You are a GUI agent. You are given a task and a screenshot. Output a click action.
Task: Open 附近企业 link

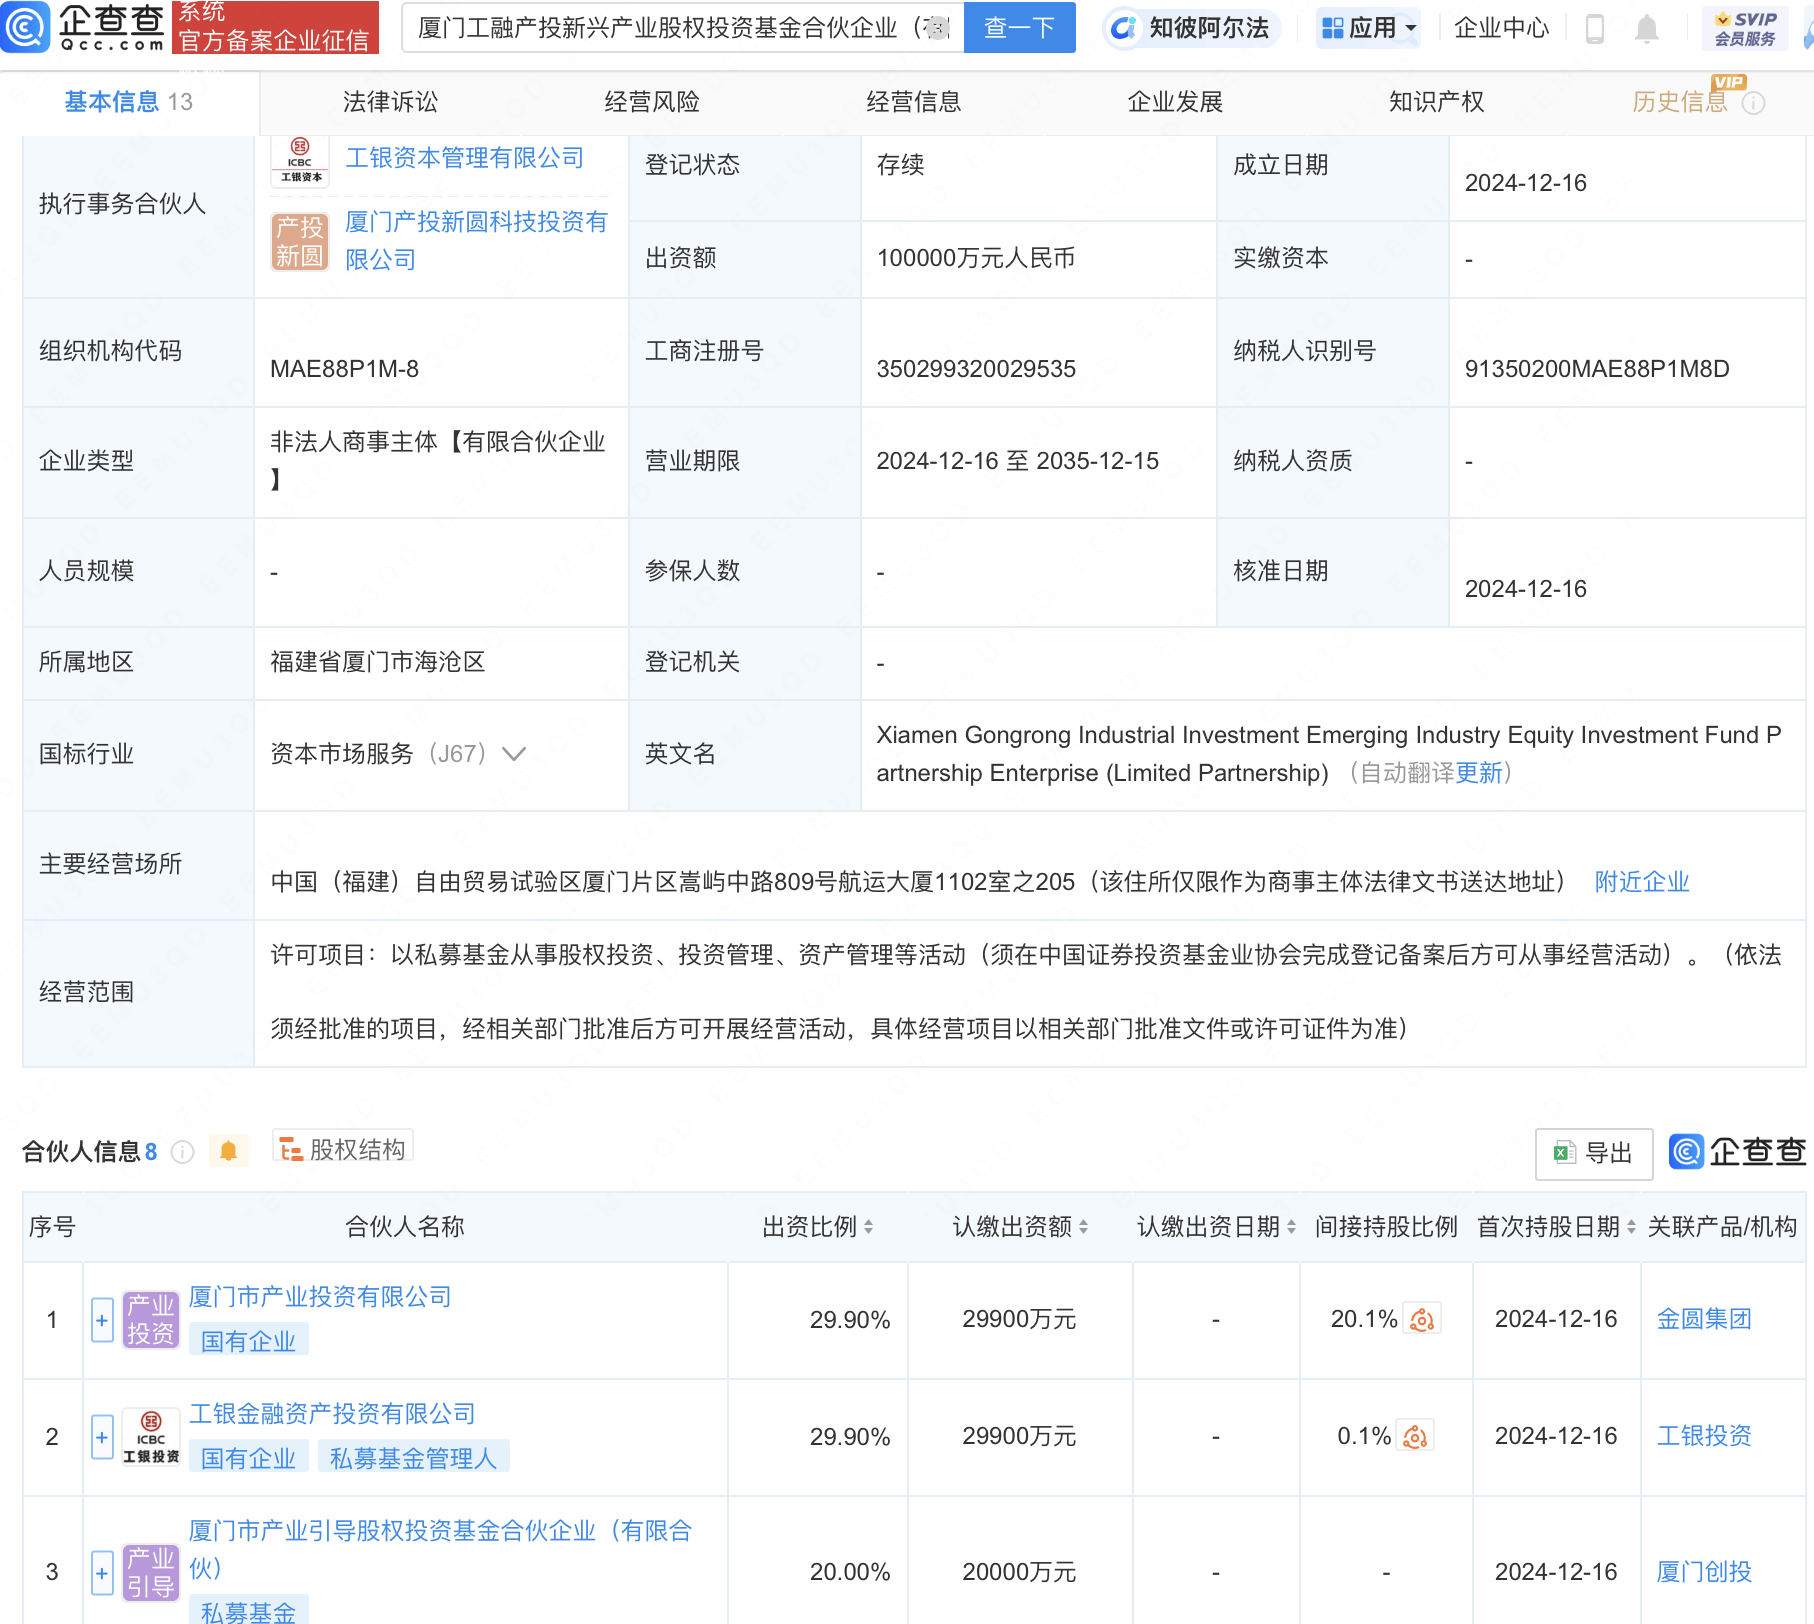pos(1642,882)
